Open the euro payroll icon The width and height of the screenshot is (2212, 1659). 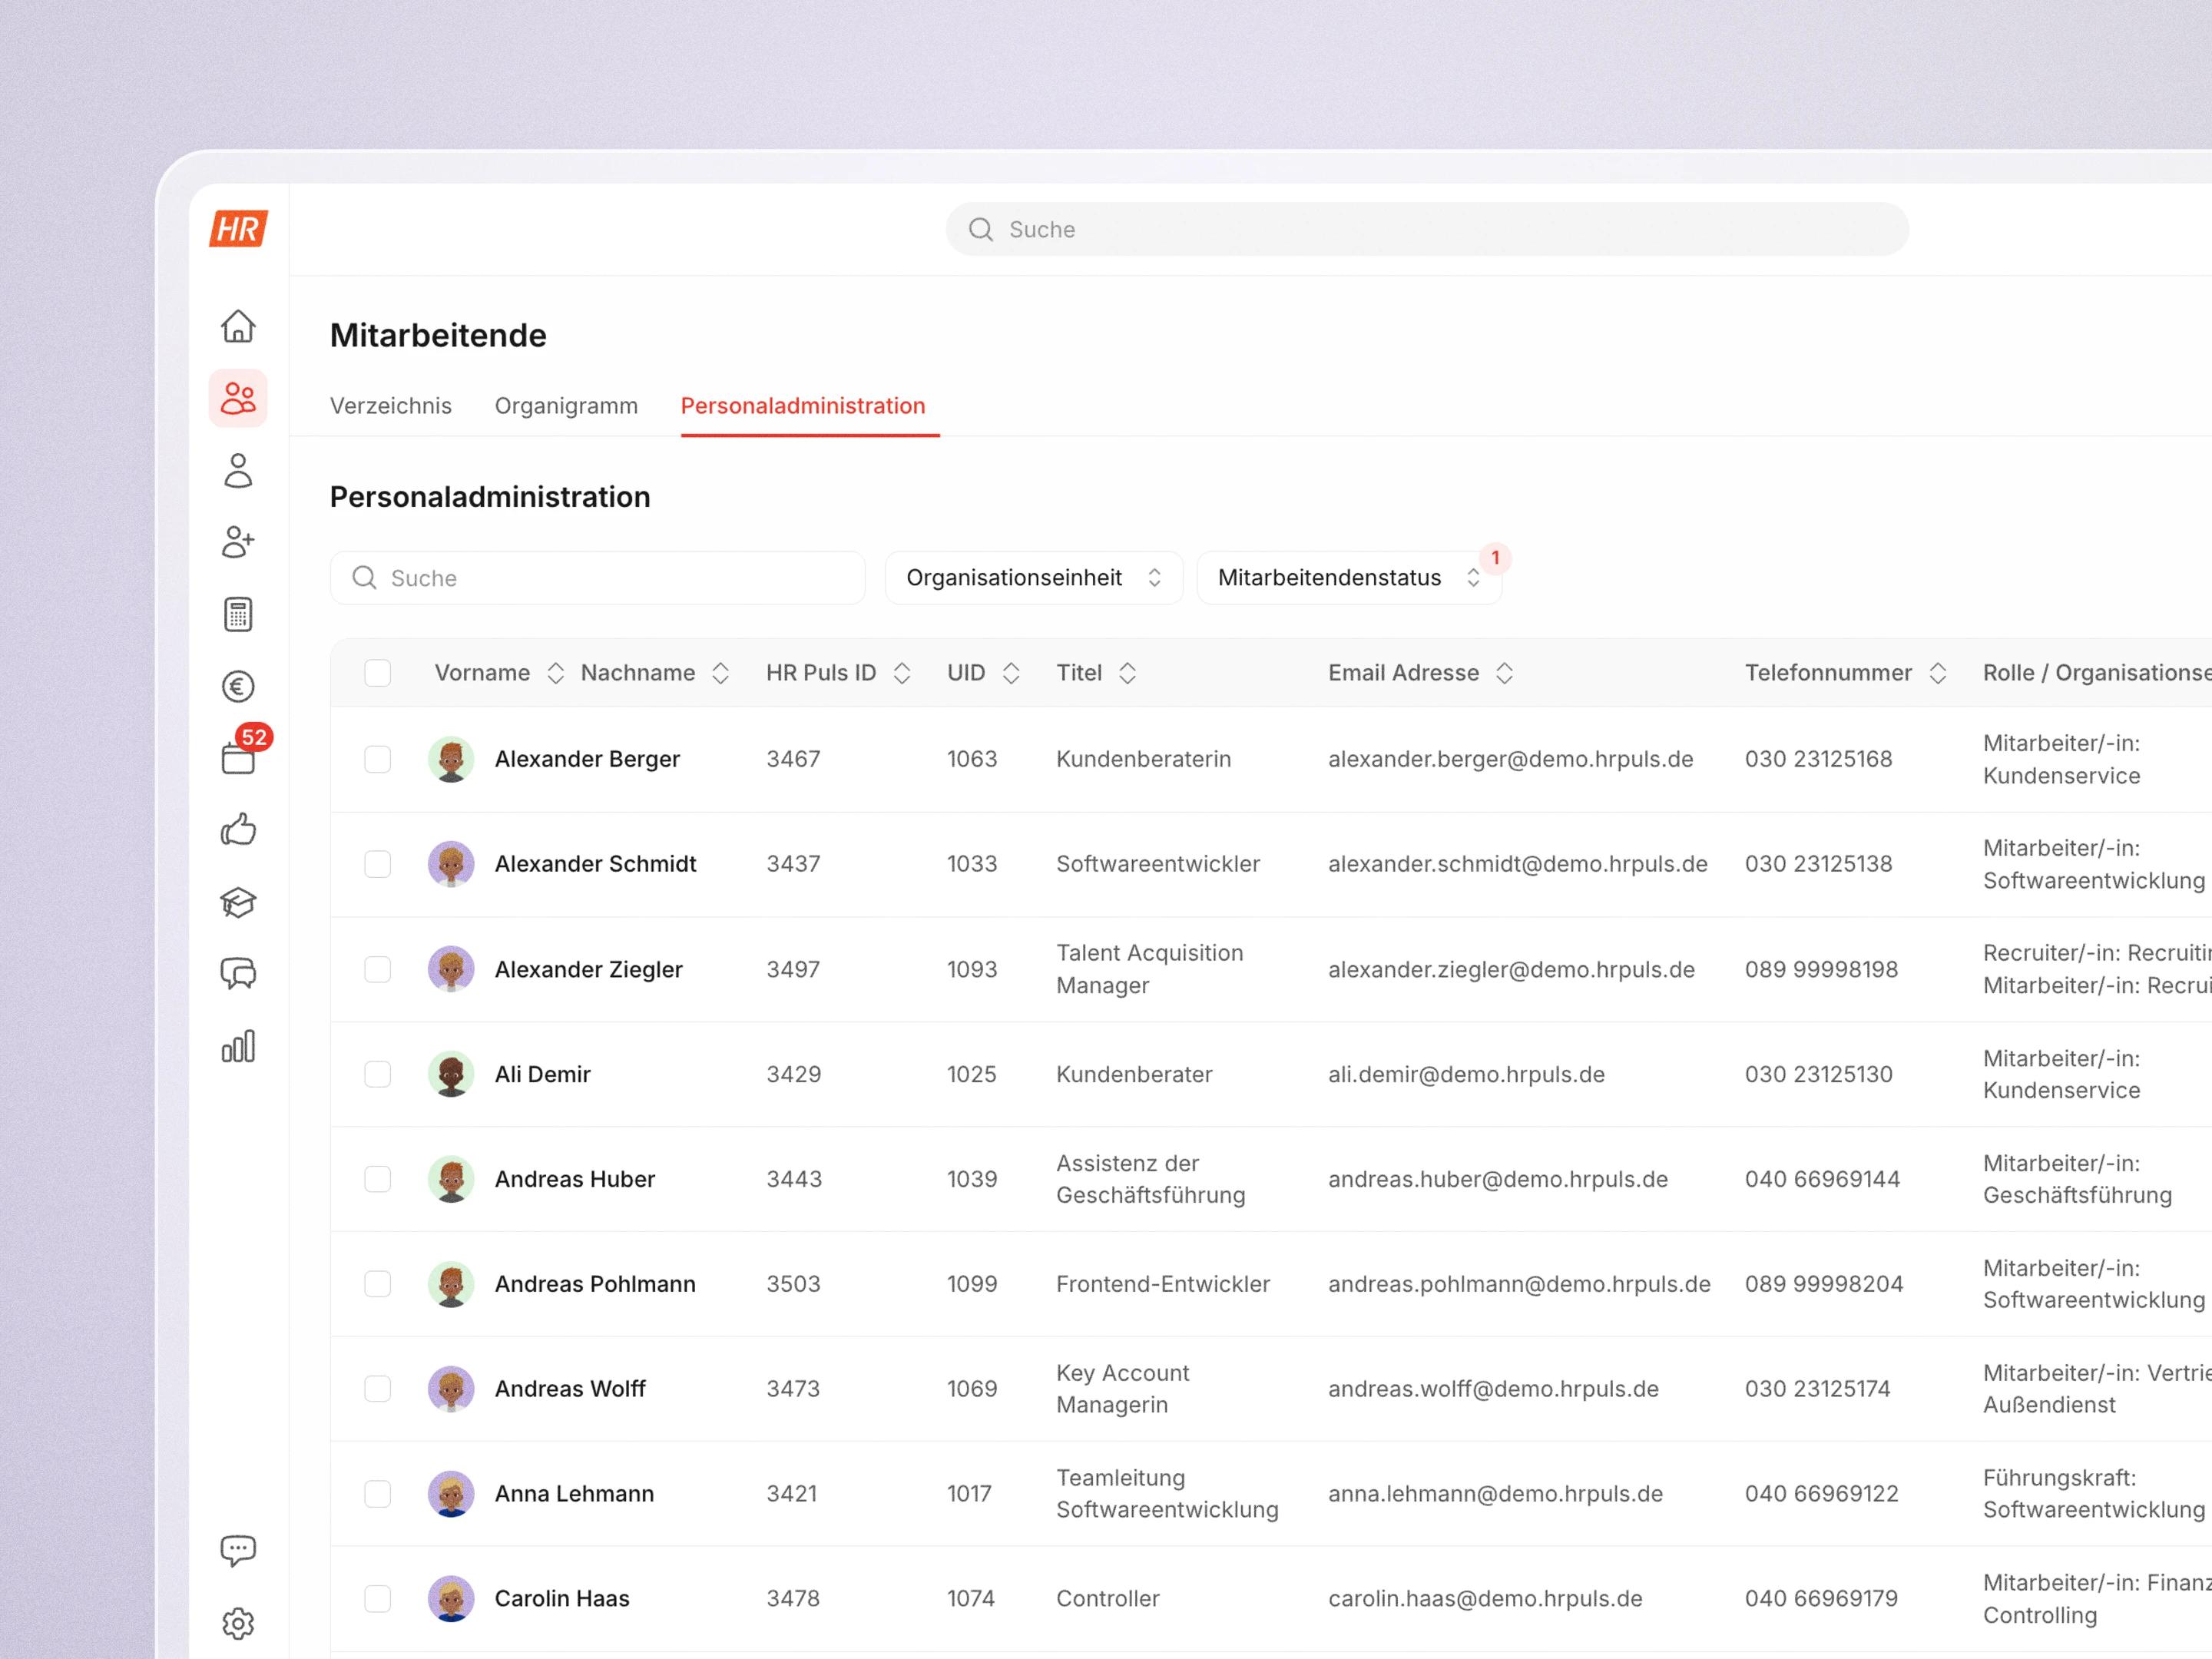[238, 686]
